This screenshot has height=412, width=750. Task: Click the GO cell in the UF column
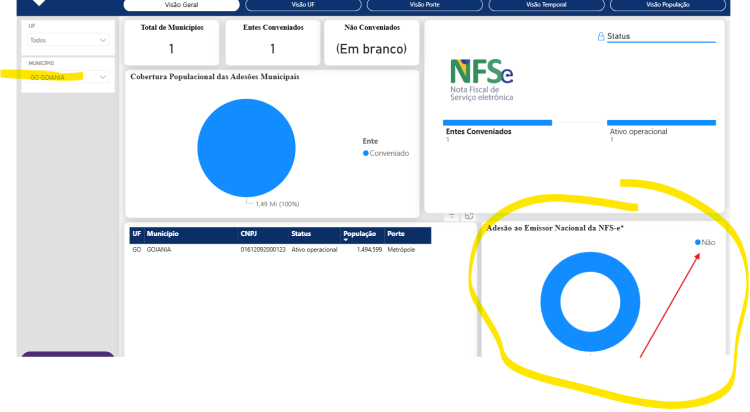(x=136, y=250)
